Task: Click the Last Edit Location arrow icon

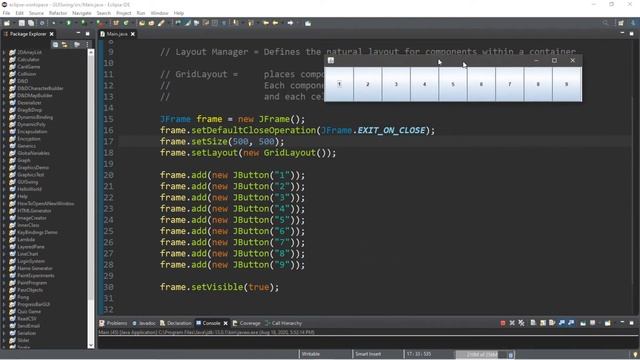Action: coord(266,23)
